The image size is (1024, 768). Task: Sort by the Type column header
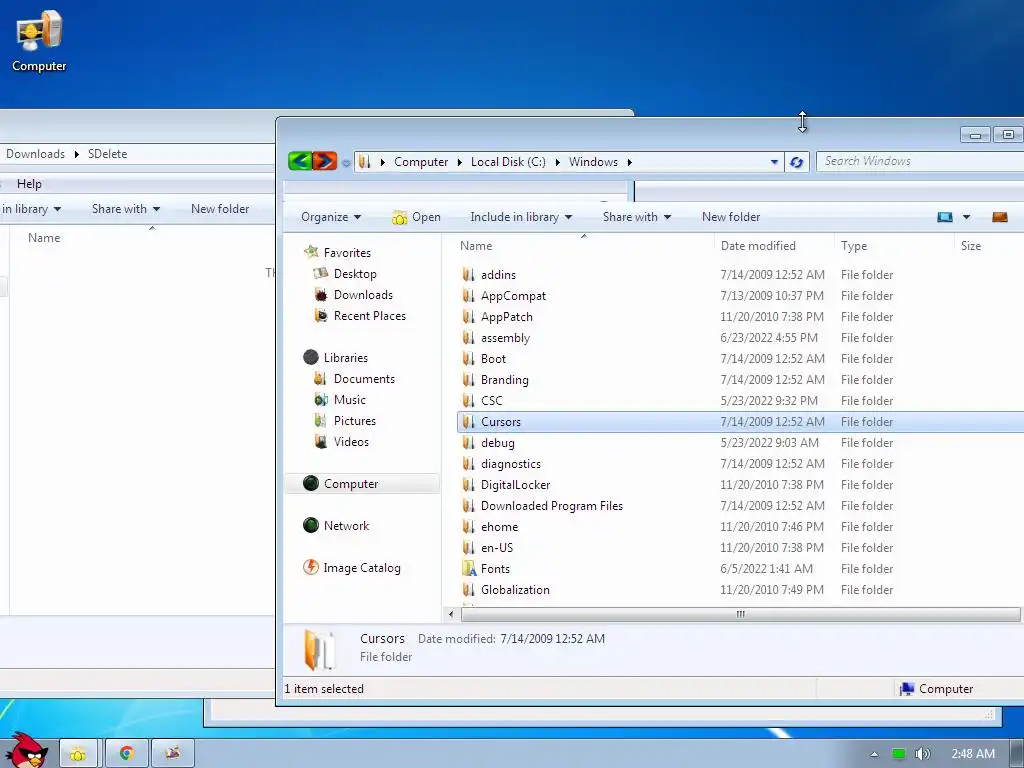pos(894,246)
